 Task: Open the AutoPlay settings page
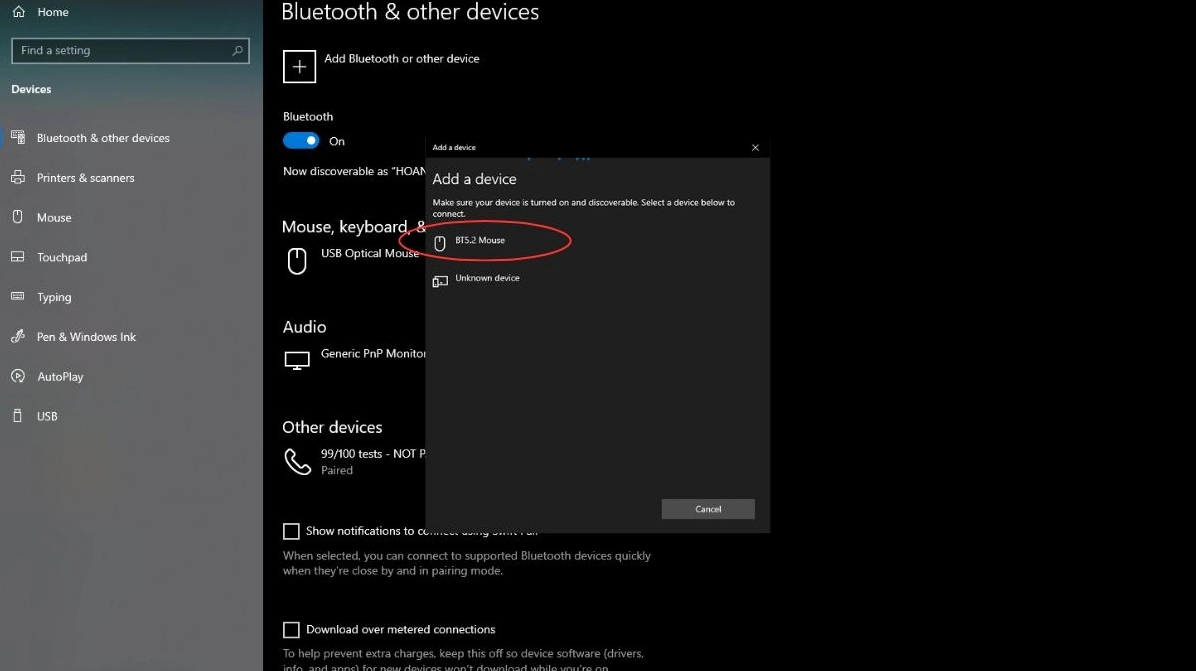pyautogui.click(x=60, y=377)
